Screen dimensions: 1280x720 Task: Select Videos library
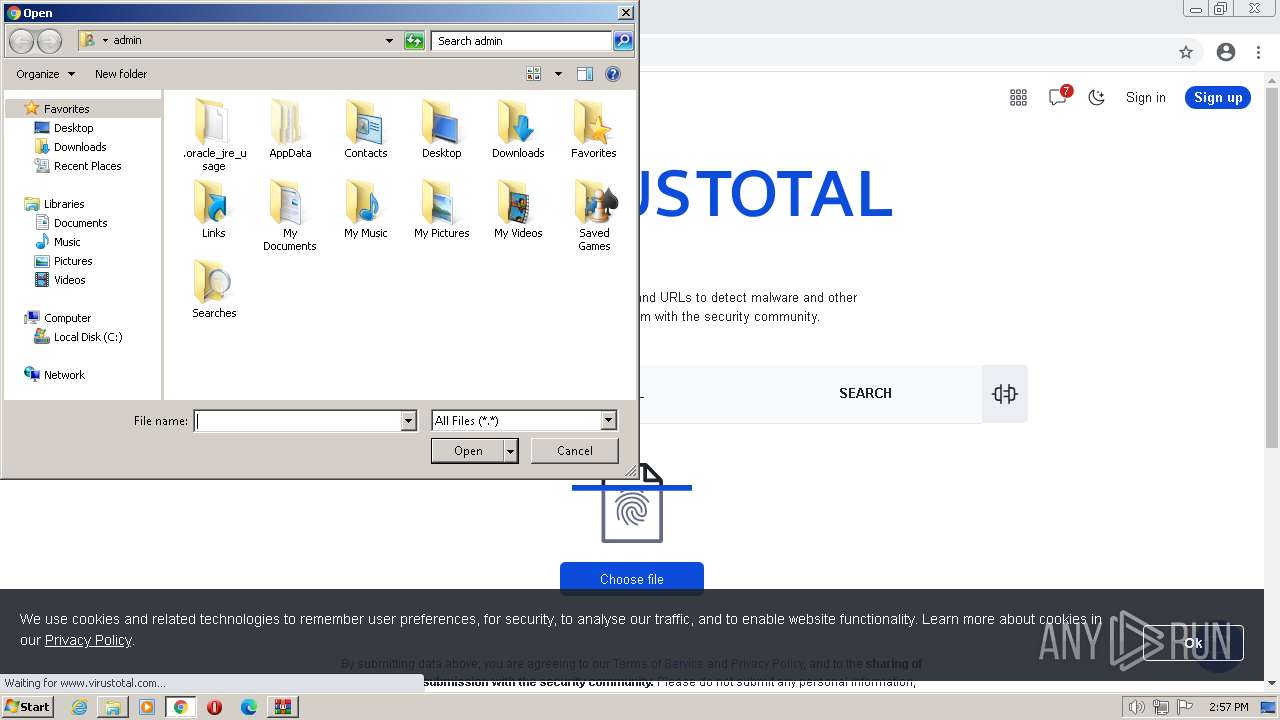tap(69, 280)
